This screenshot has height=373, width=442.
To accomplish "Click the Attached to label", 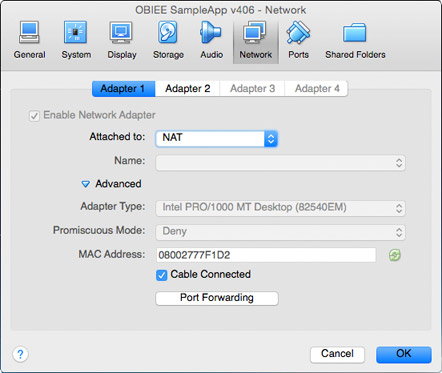I will (117, 137).
